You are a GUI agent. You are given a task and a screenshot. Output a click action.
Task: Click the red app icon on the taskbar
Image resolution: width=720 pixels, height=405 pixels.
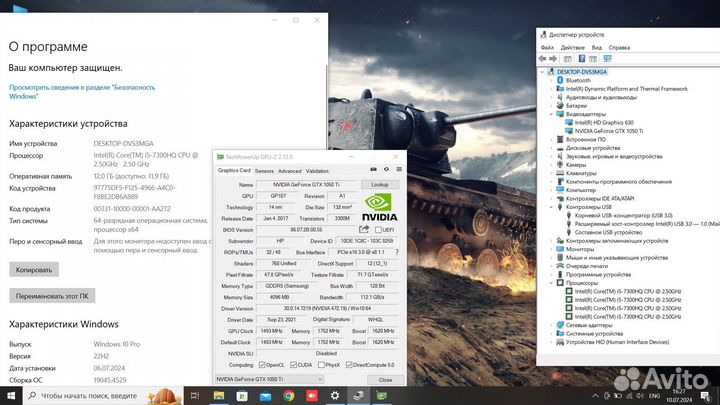(312, 395)
